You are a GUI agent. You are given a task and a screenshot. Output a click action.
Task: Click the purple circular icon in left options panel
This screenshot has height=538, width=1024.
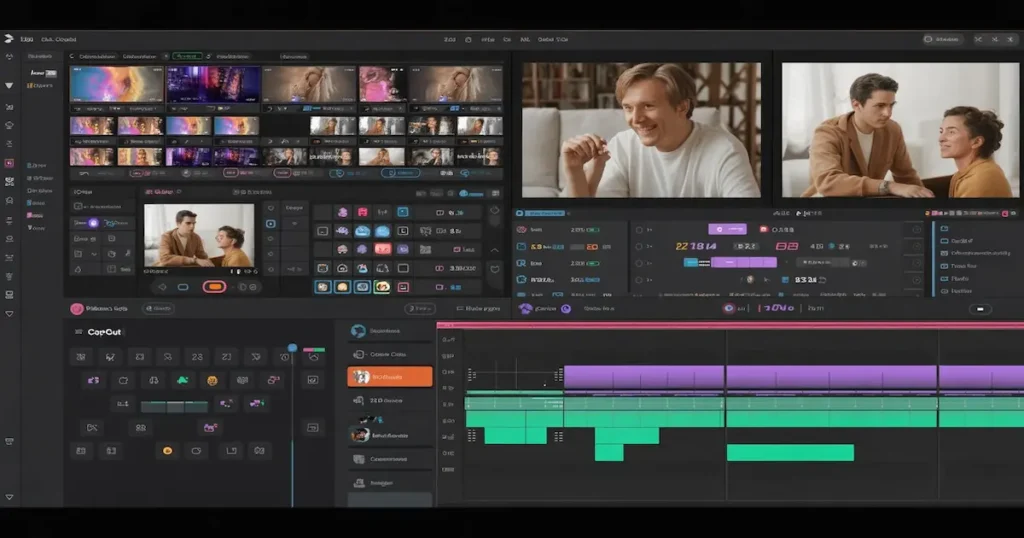[x=93, y=223]
